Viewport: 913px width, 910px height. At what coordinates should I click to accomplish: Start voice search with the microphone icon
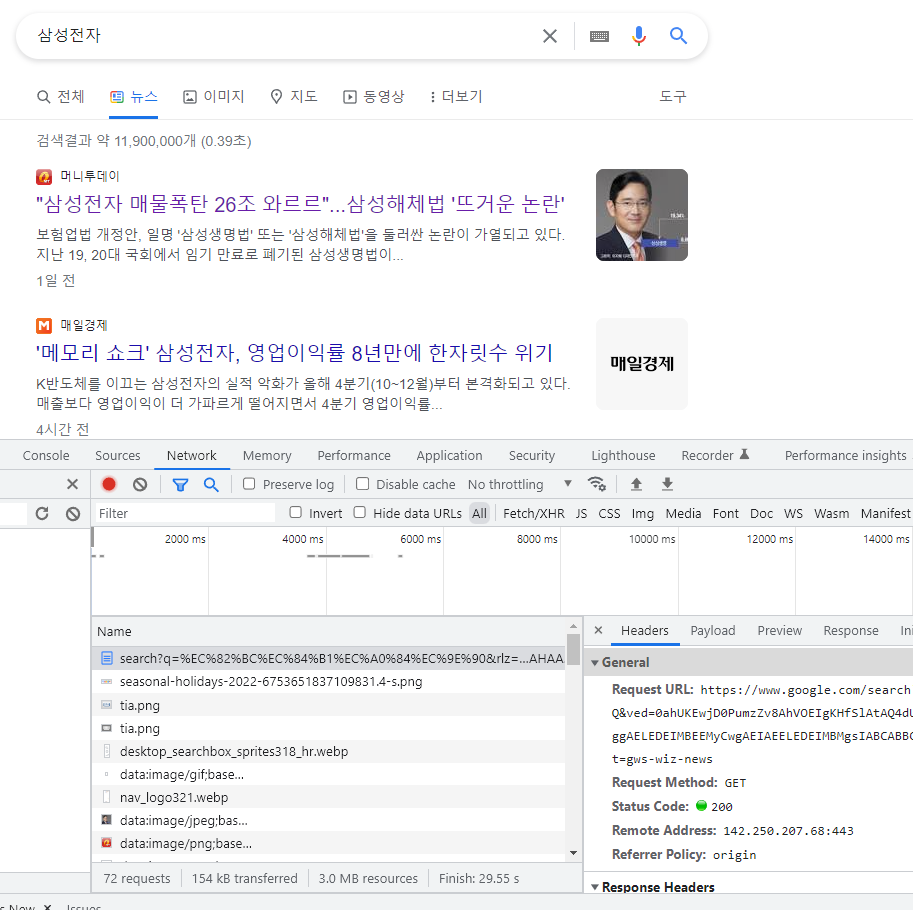(x=639, y=36)
